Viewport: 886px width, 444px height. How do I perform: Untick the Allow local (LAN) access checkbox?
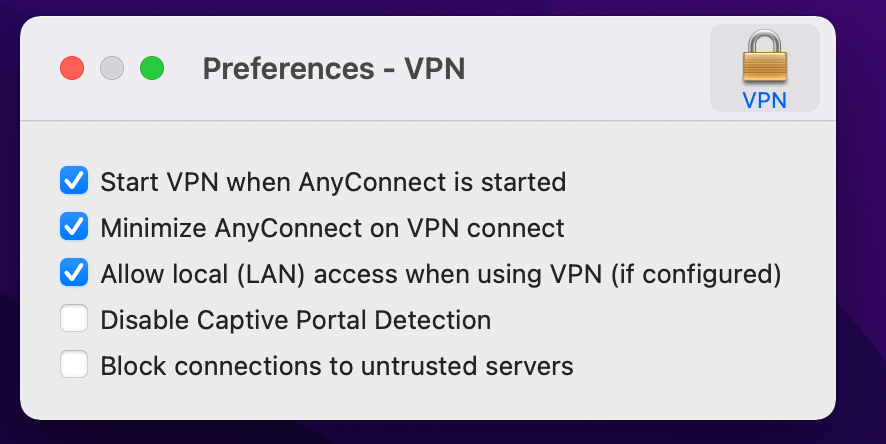(x=74, y=273)
